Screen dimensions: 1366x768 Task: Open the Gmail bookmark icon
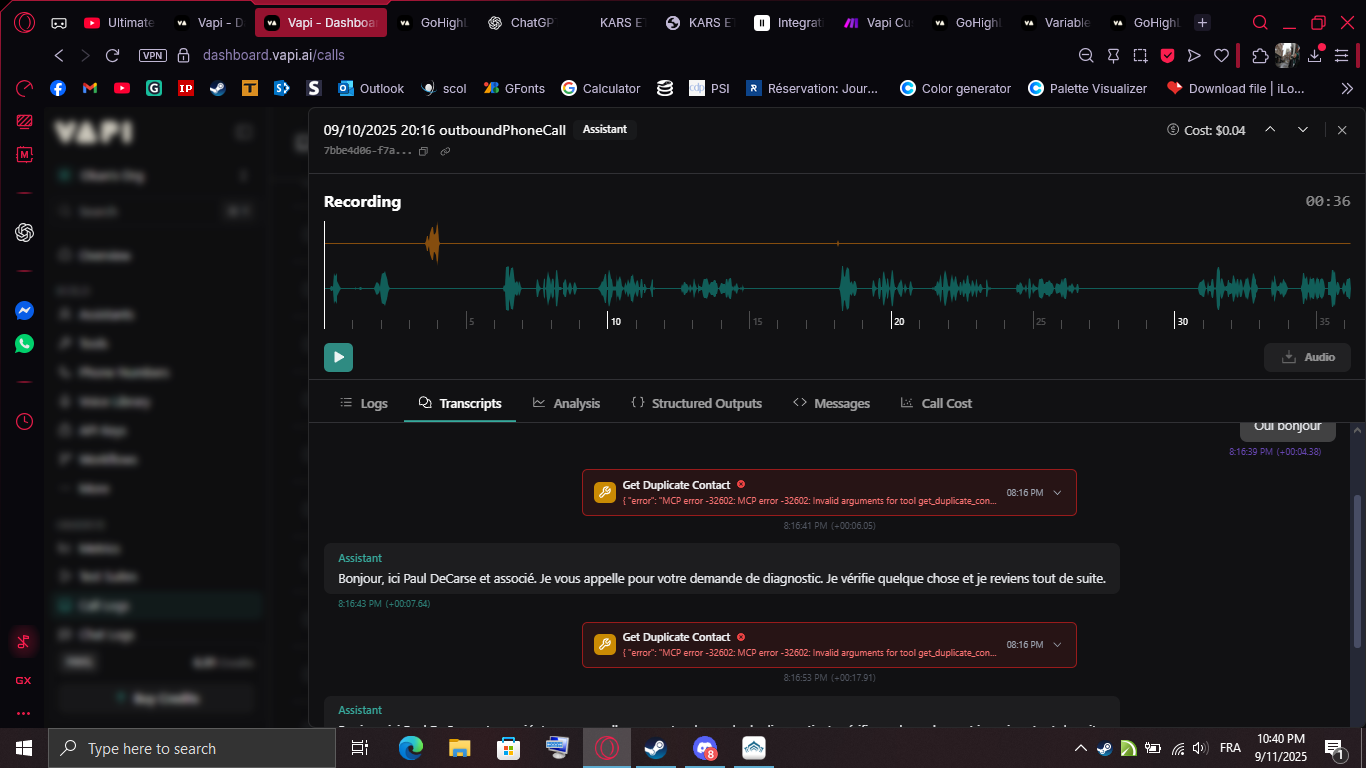click(90, 88)
